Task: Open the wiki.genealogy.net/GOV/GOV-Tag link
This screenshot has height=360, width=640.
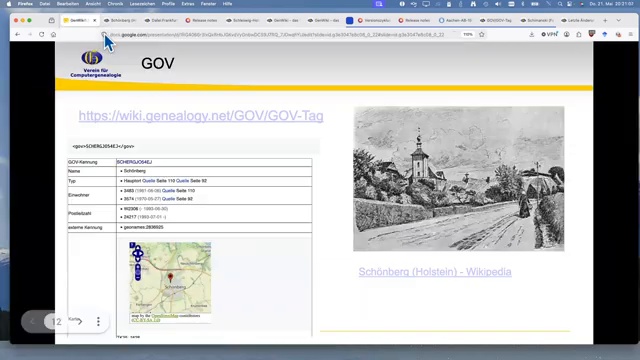Action: coord(201,116)
